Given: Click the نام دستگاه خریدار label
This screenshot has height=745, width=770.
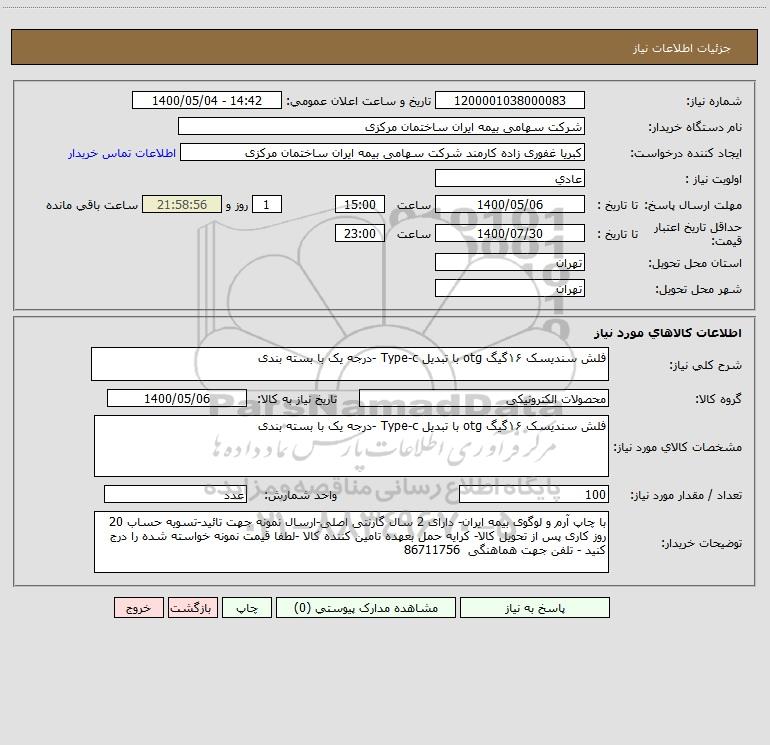Looking at the screenshot, I should [x=695, y=128].
